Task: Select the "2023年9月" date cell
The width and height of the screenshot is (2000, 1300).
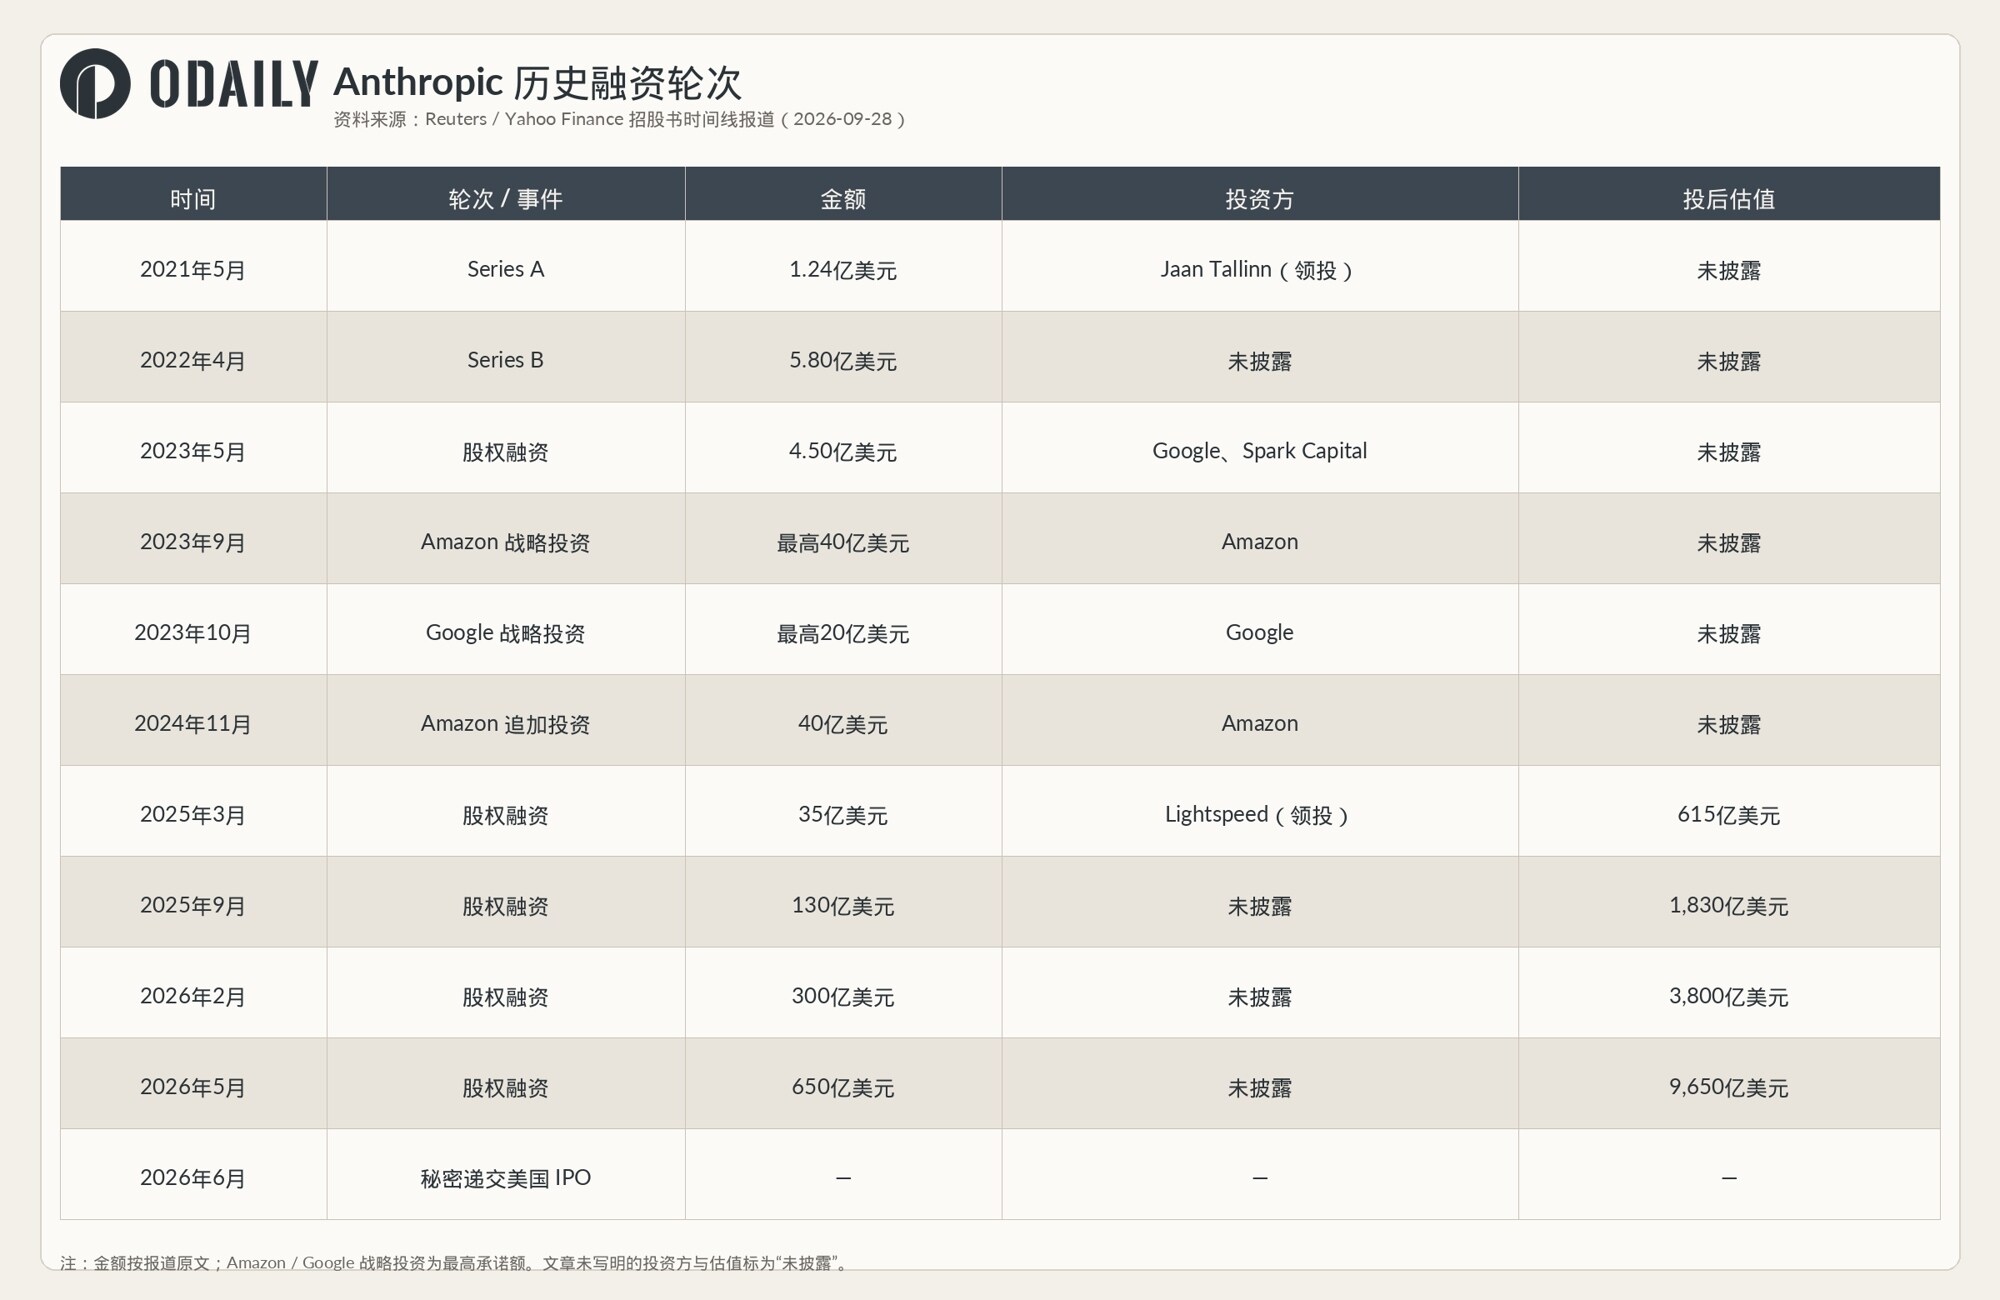Action: (193, 538)
